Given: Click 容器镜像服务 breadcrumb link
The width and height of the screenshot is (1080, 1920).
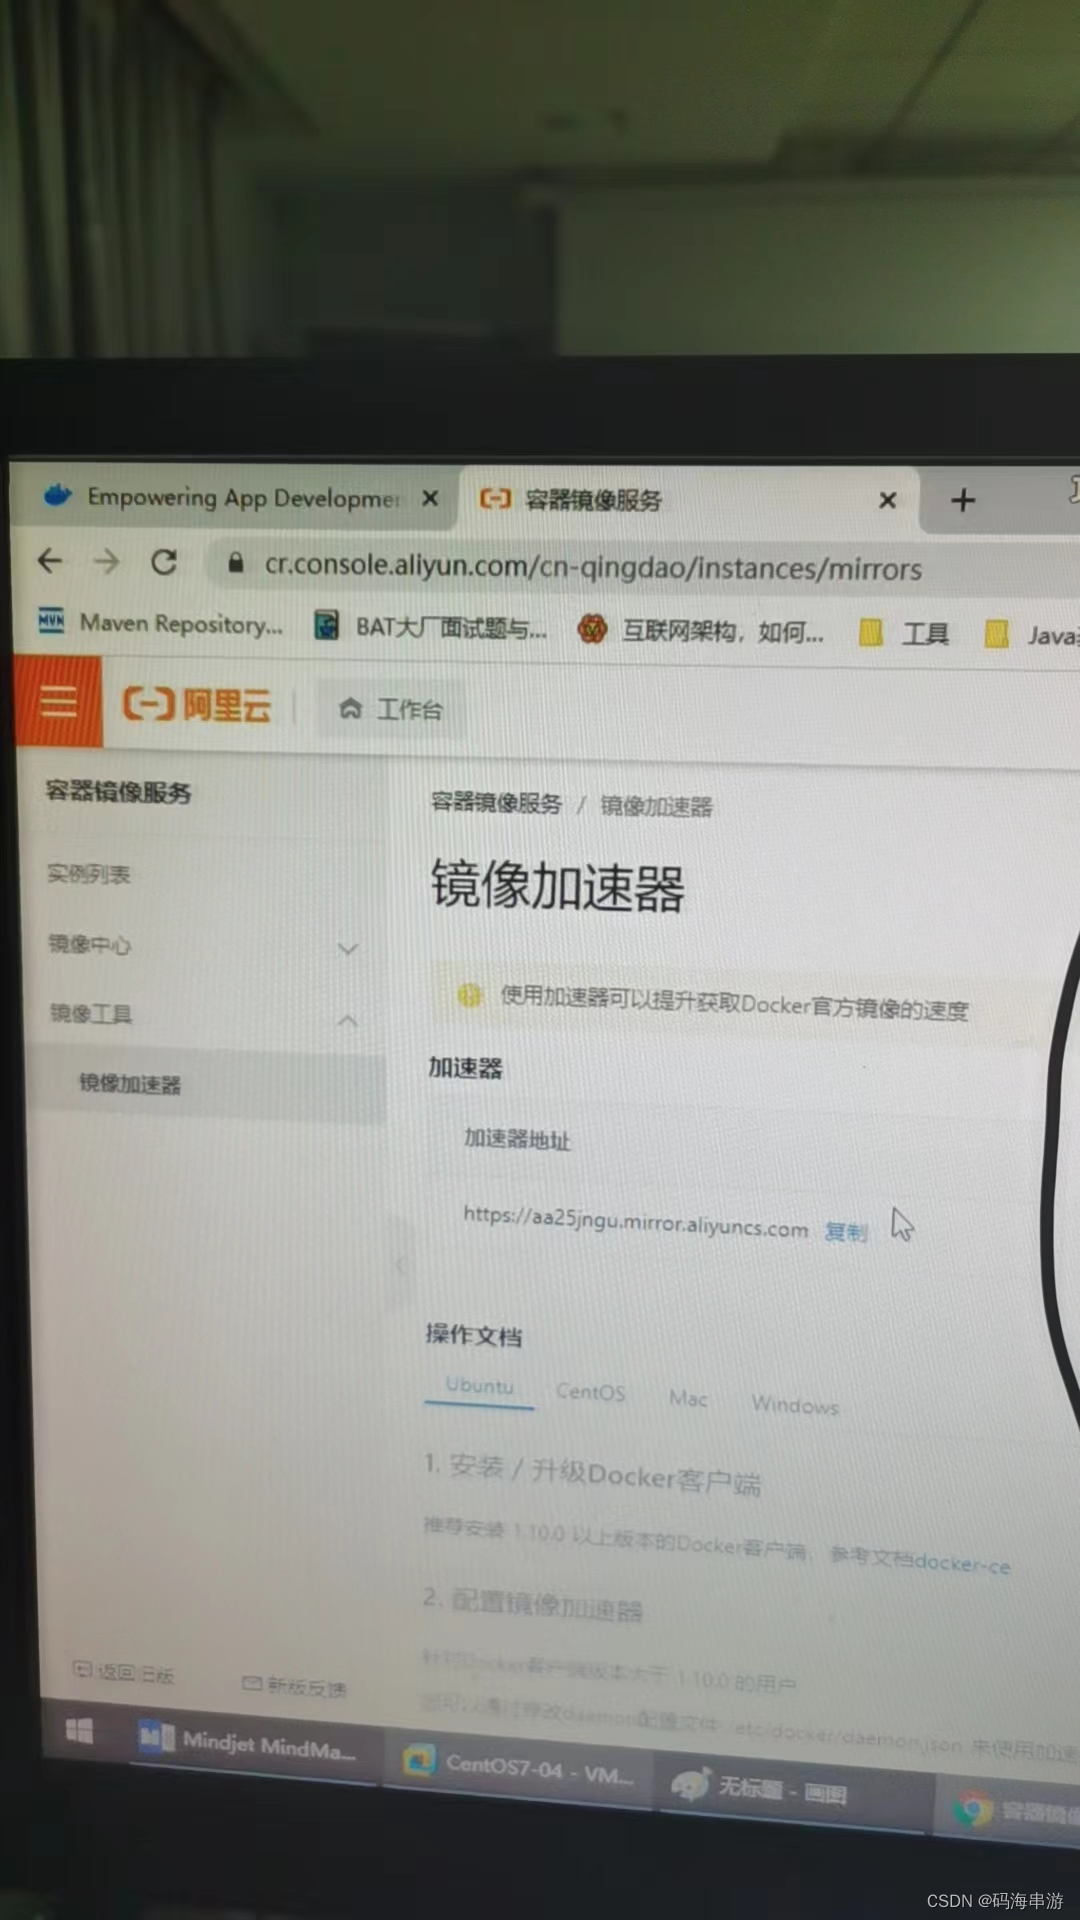Looking at the screenshot, I should [x=496, y=802].
